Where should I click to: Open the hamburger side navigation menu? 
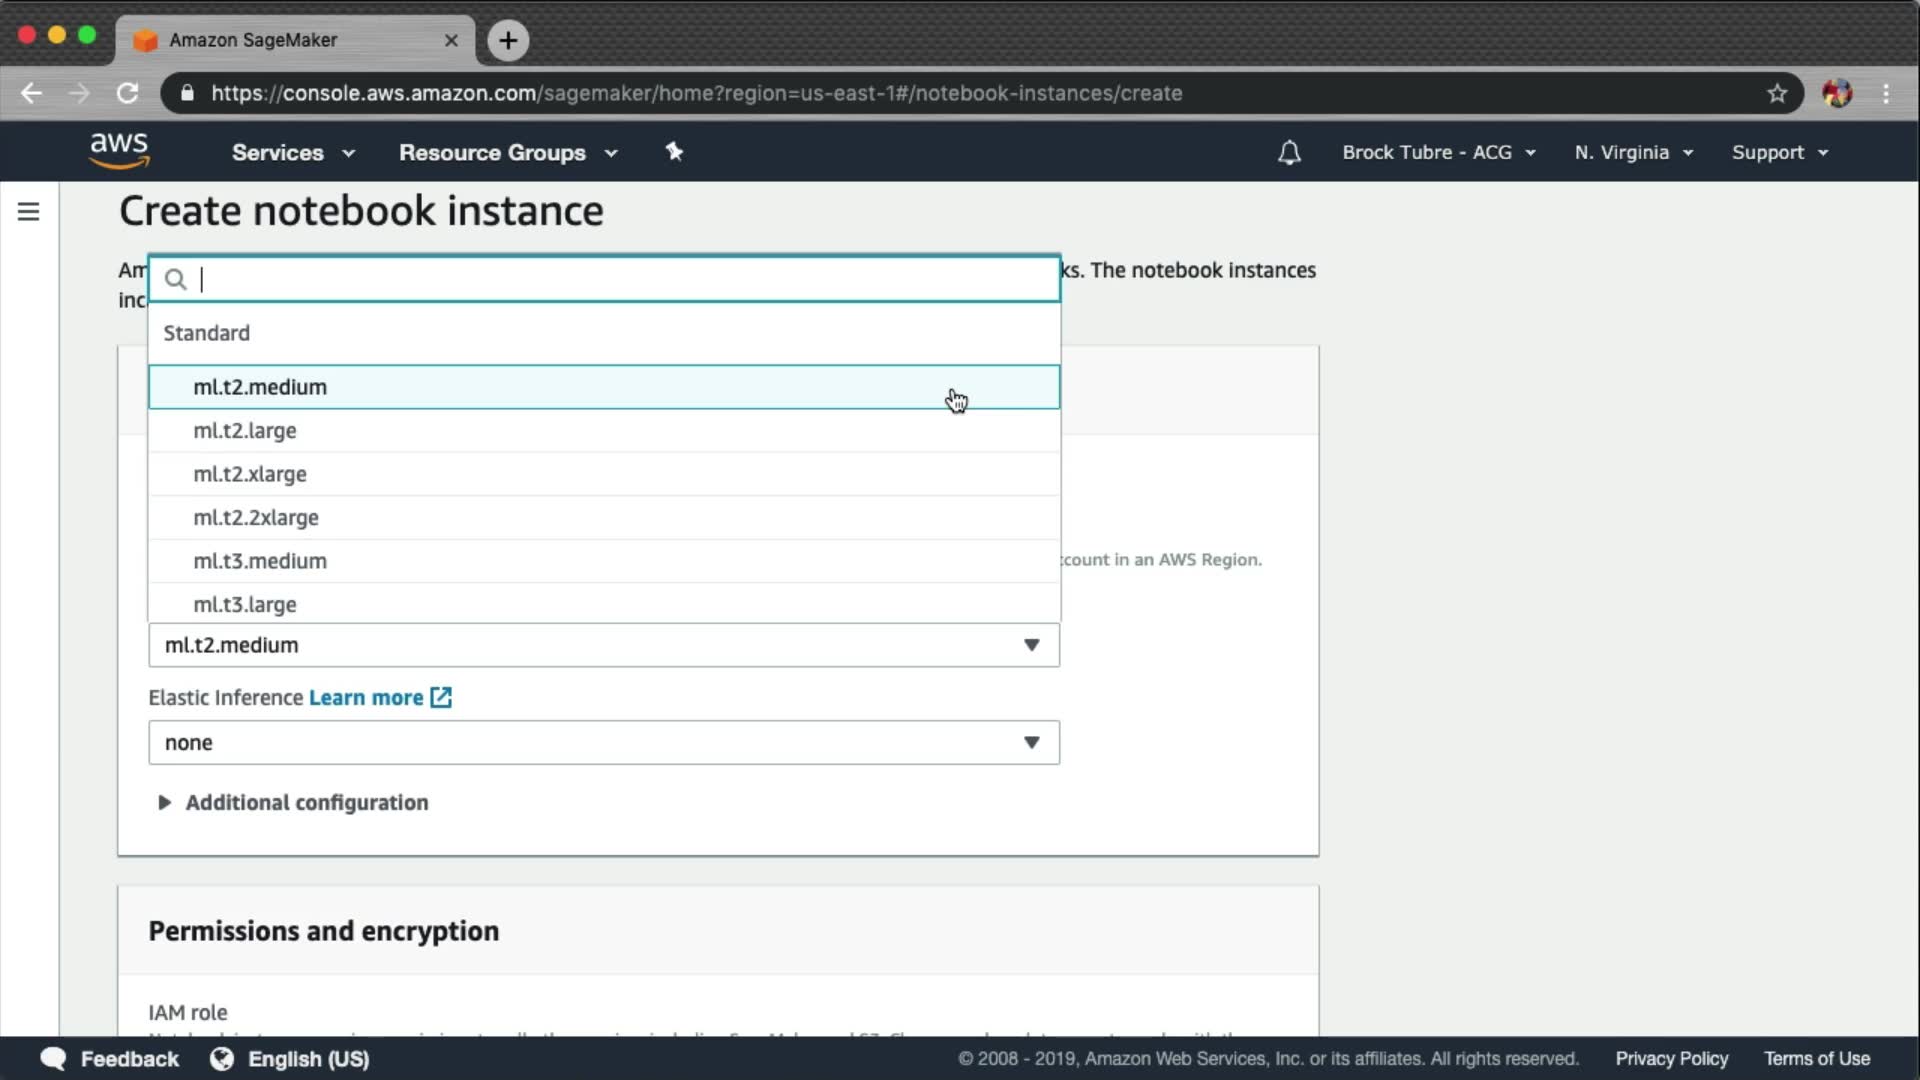pyautogui.click(x=28, y=212)
